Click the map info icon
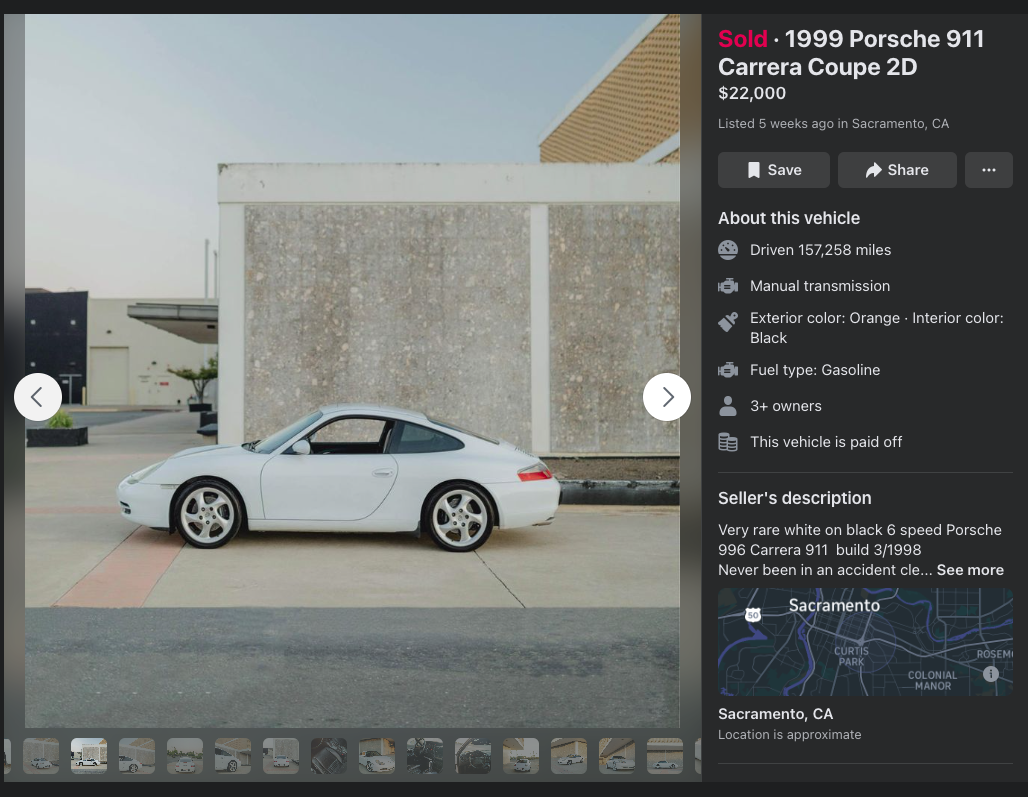 [991, 674]
